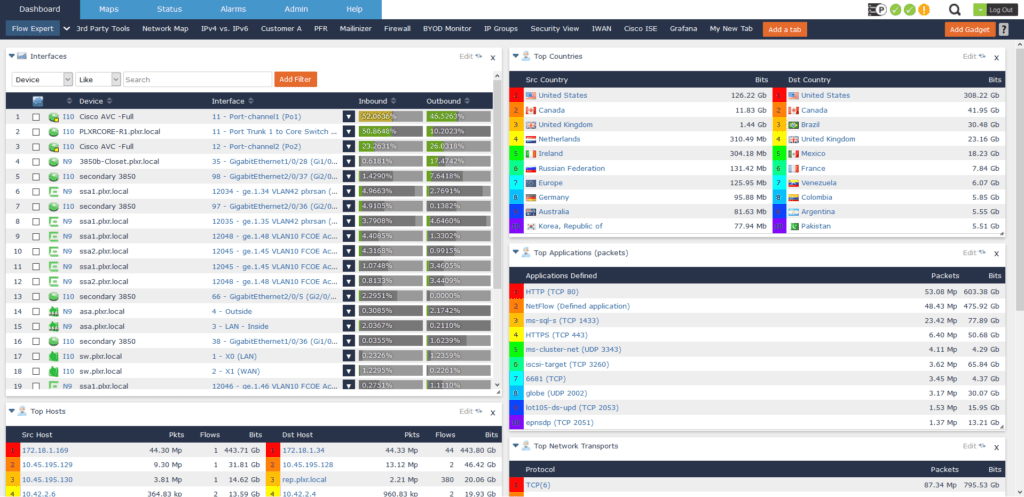Check the row 10 ssa2.plxr.local checkbox
1024x497 pixels.
point(37,251)
